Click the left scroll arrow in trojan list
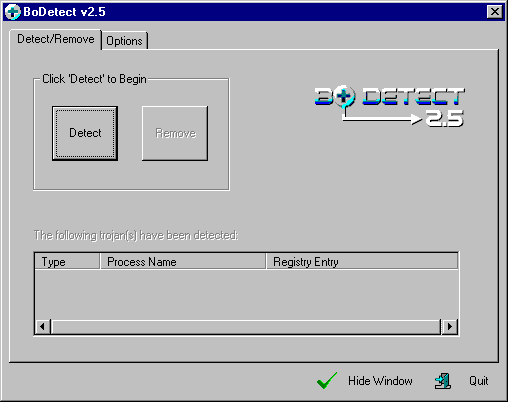Image resolution: width=508 pixels, height=402 pixels. (x=43, y=326)
